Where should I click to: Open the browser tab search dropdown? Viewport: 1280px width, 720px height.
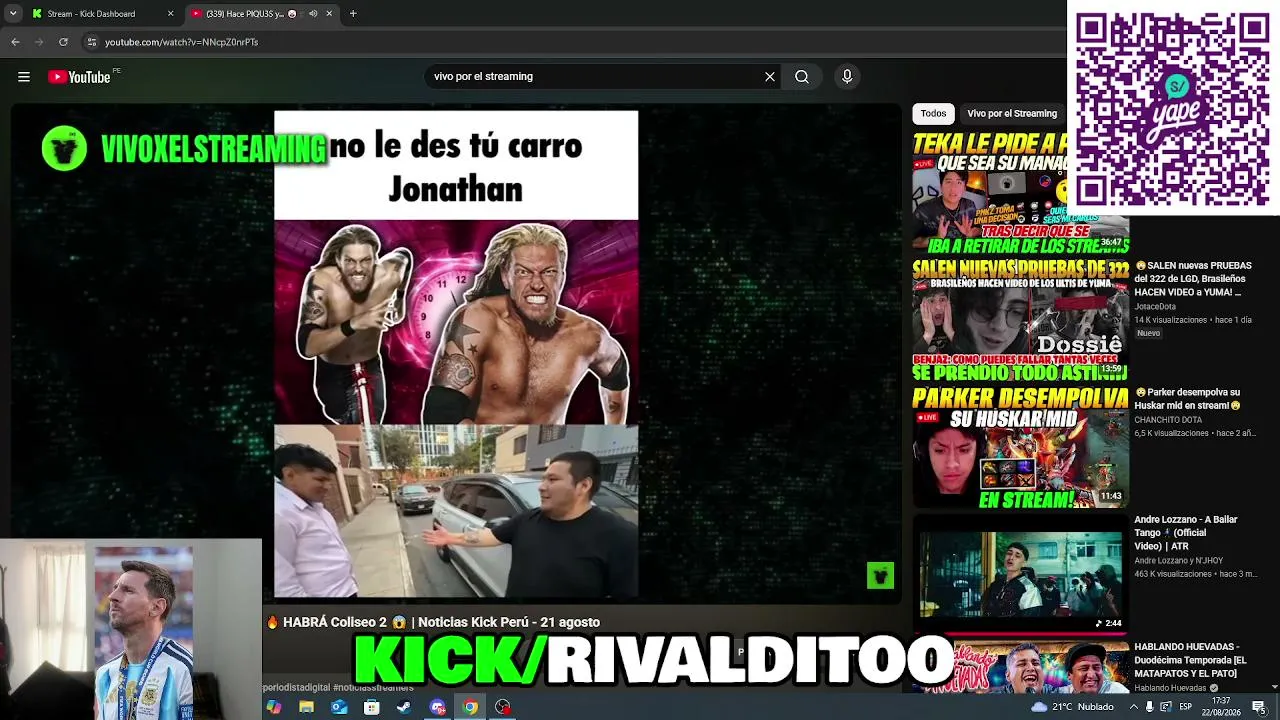(13, 14)
